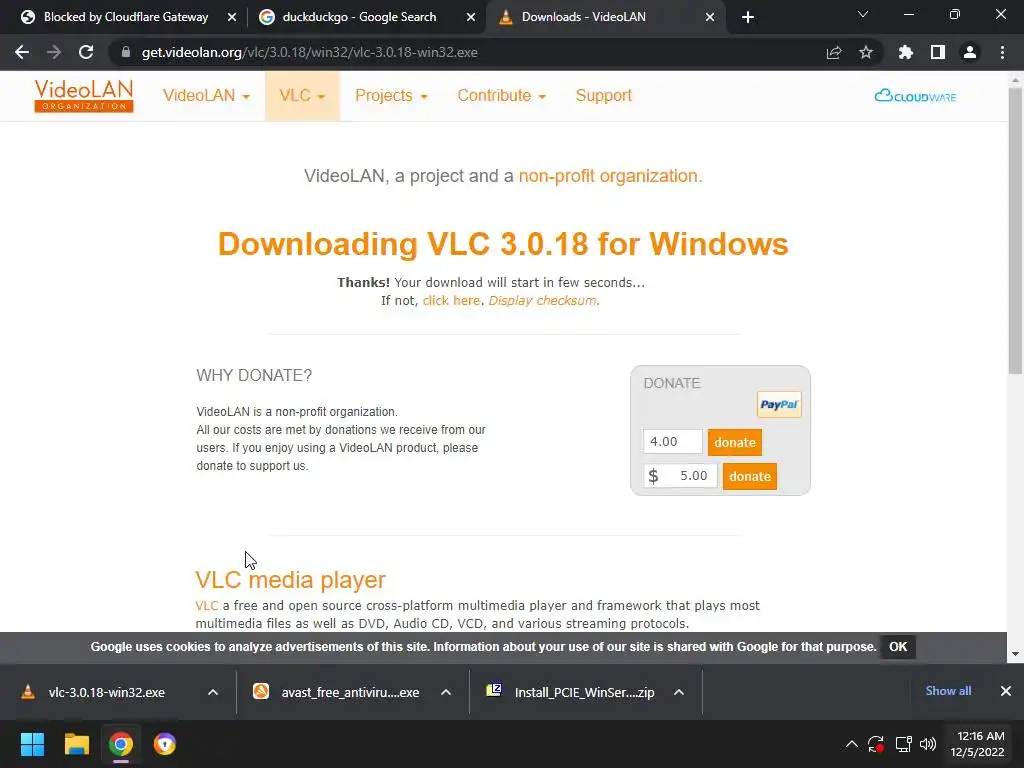
Task: Open the Chrome side panel
Action: pyautogui.click(x=938, y=52)
